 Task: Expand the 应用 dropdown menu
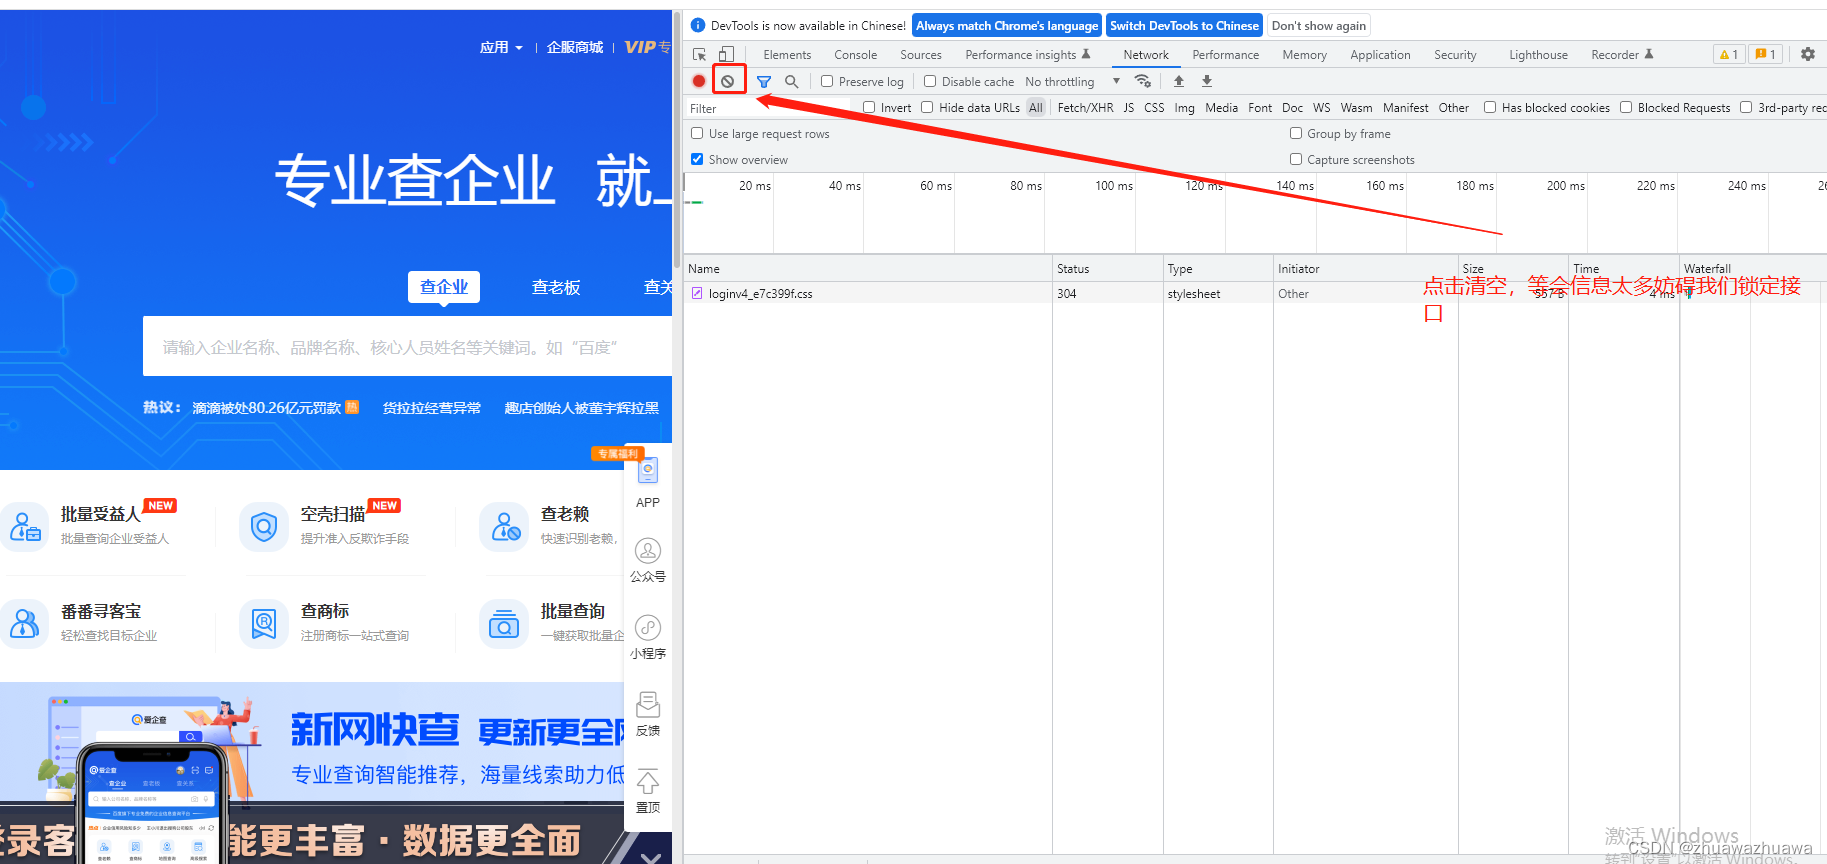pos(501,47)
